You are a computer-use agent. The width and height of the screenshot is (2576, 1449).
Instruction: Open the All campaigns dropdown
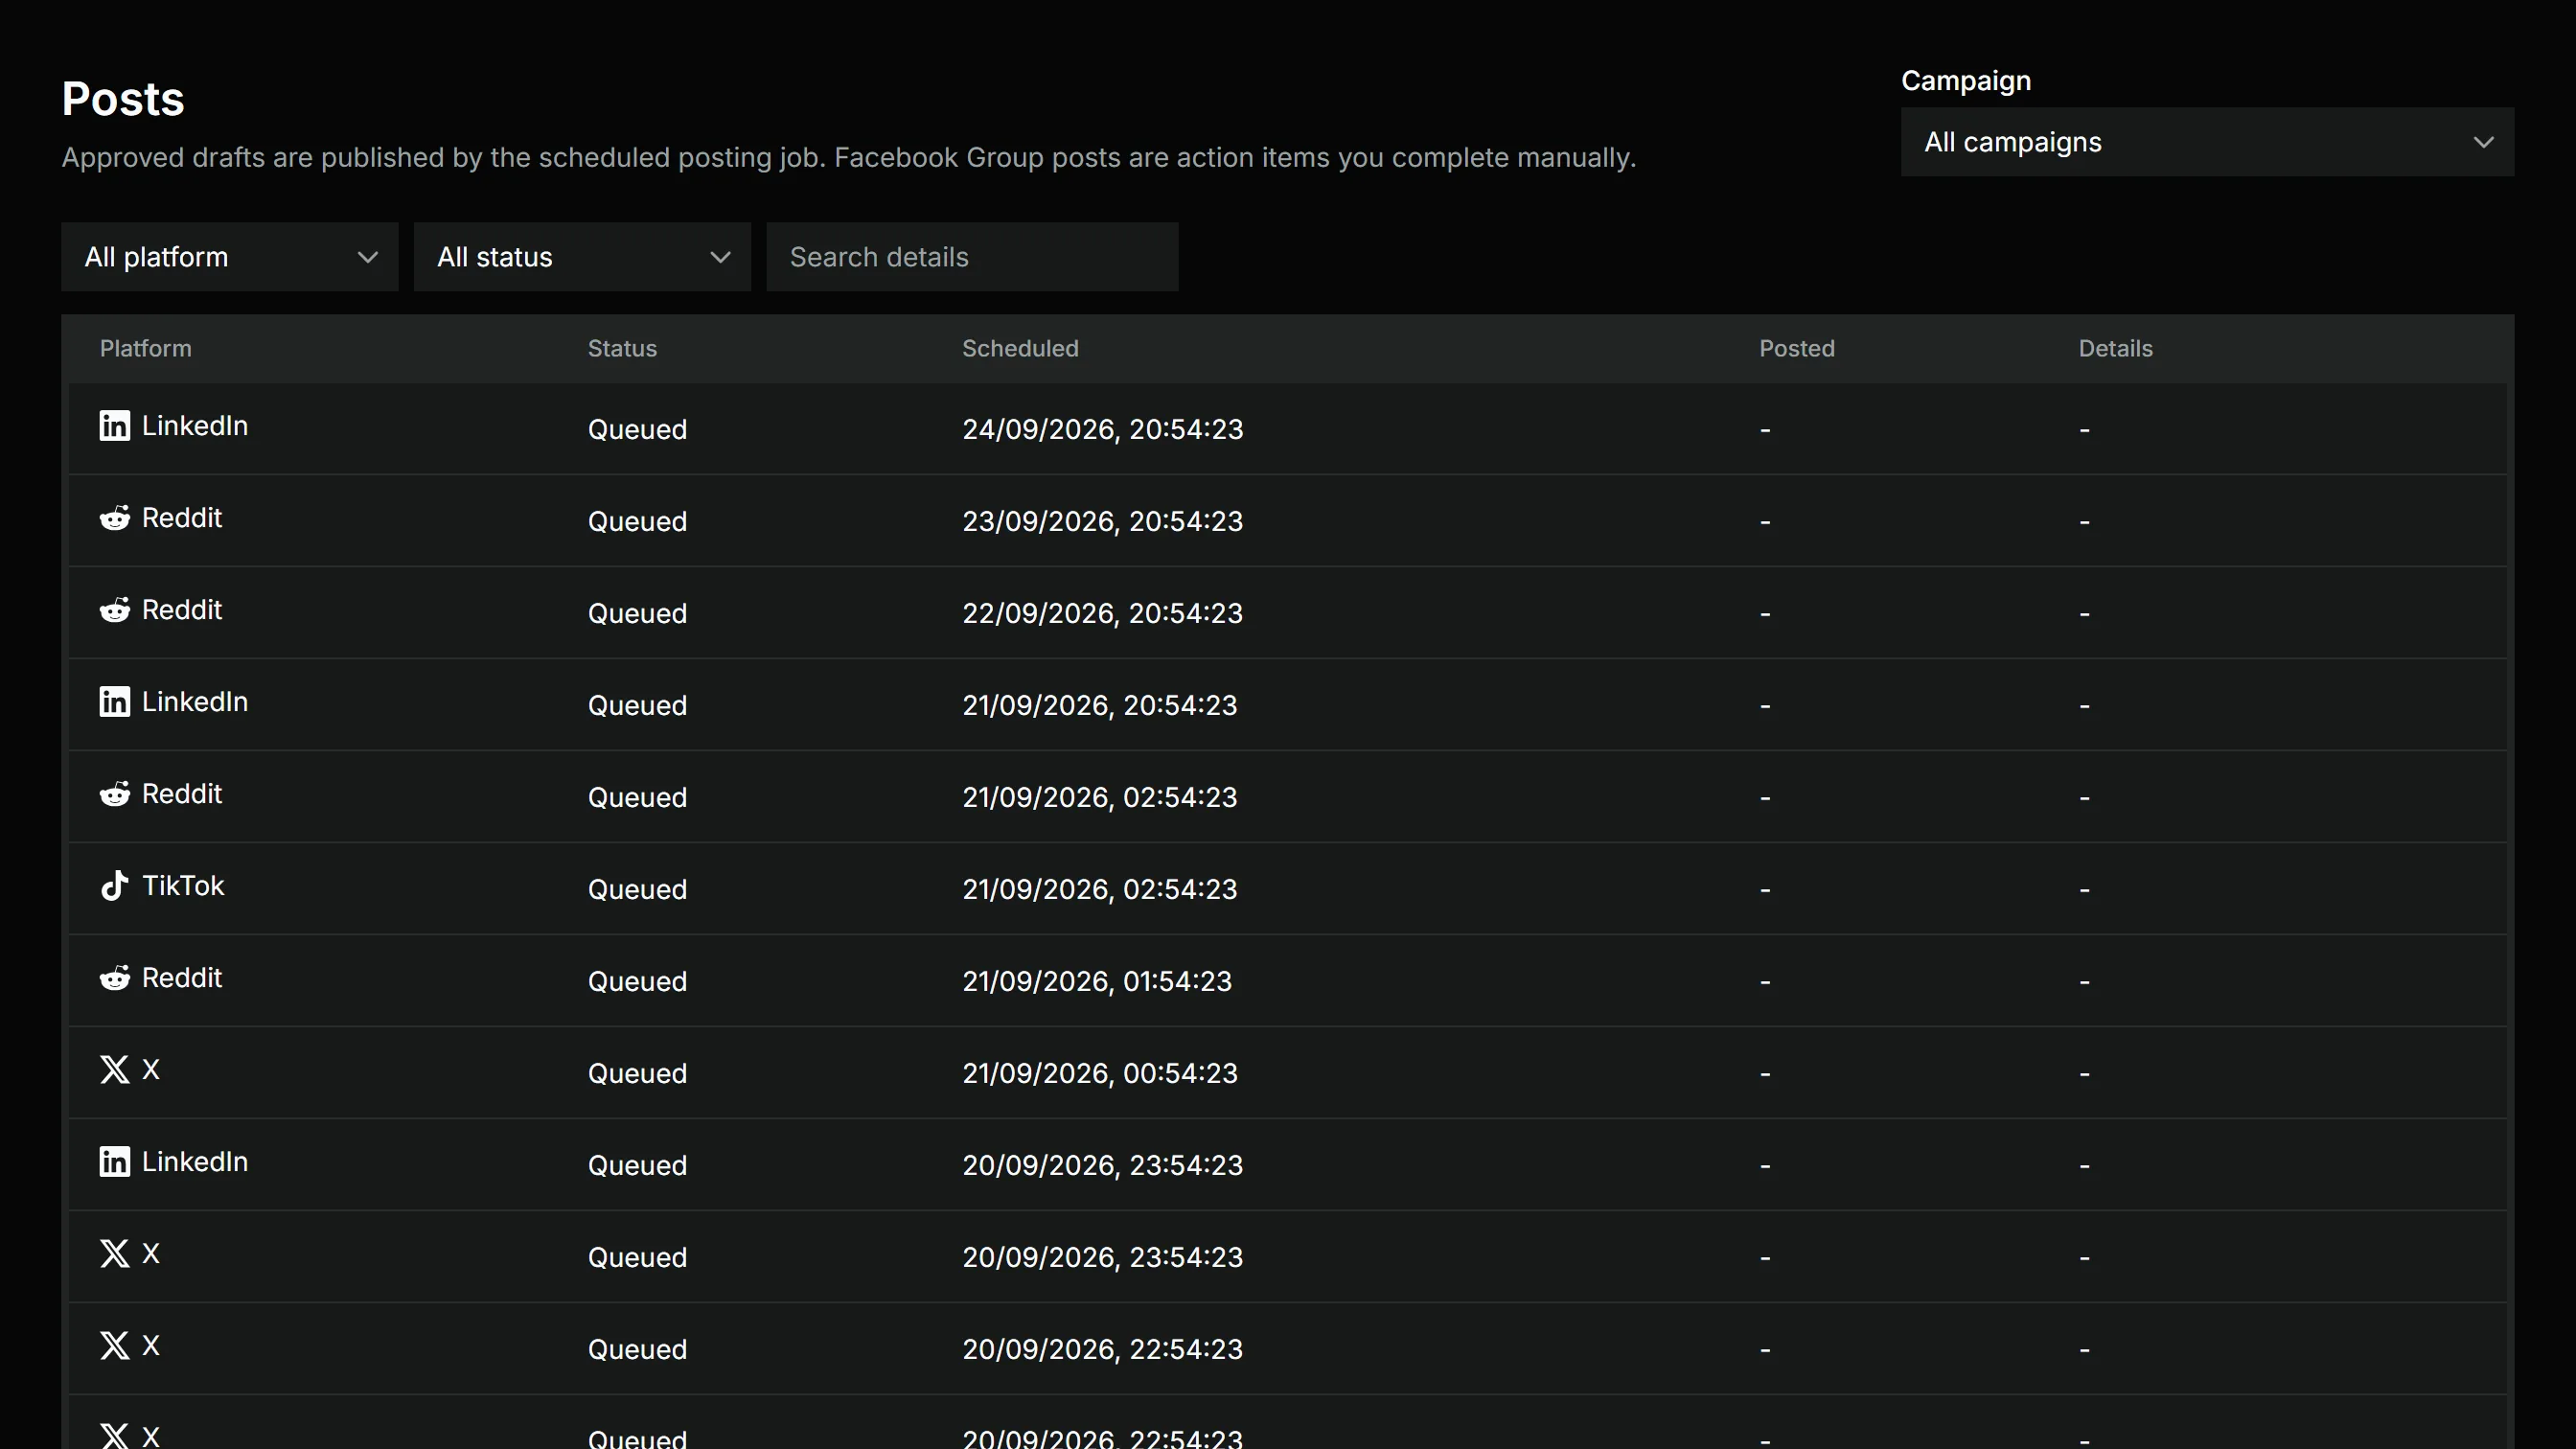[2207, 142]
